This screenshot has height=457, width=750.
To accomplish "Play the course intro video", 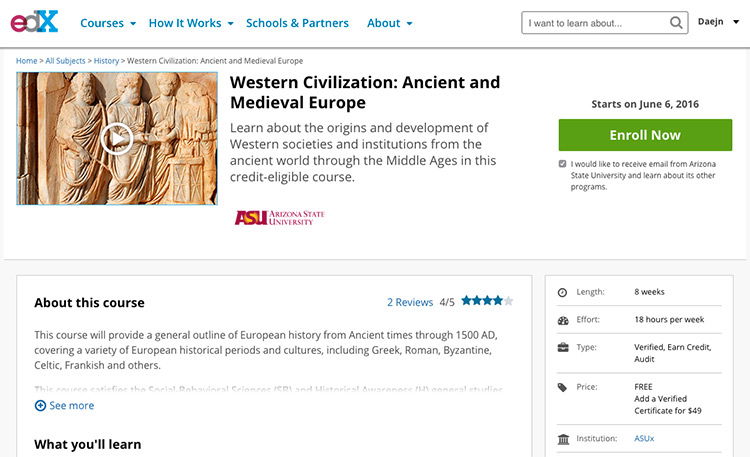I will click(117, 138).
